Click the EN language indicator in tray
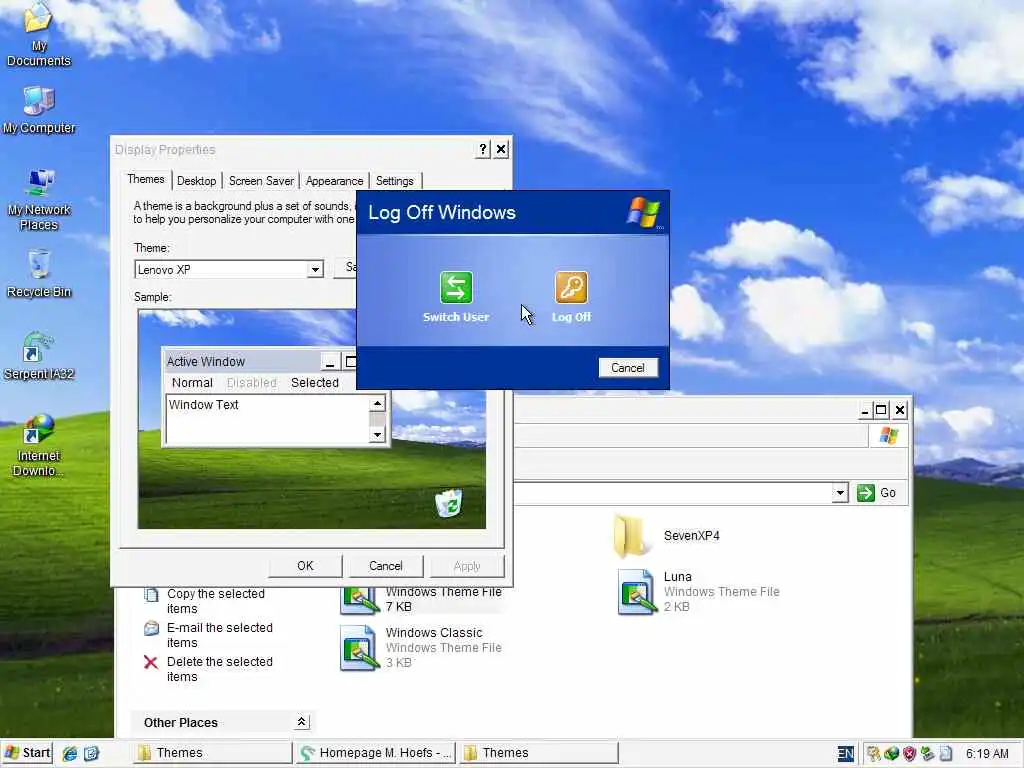This screenshot has height=768, width=1024. (x=845, y=754)
